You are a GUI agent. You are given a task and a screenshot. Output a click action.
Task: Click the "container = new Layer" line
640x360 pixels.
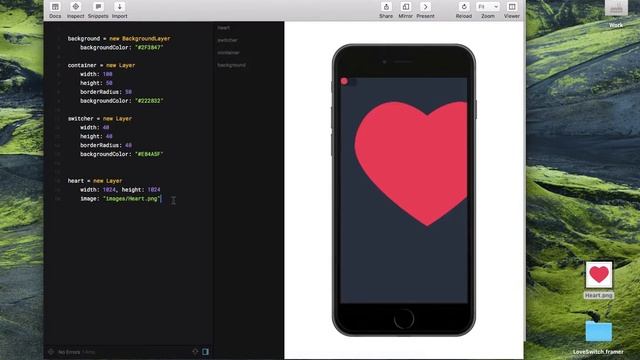pos(101,65)
